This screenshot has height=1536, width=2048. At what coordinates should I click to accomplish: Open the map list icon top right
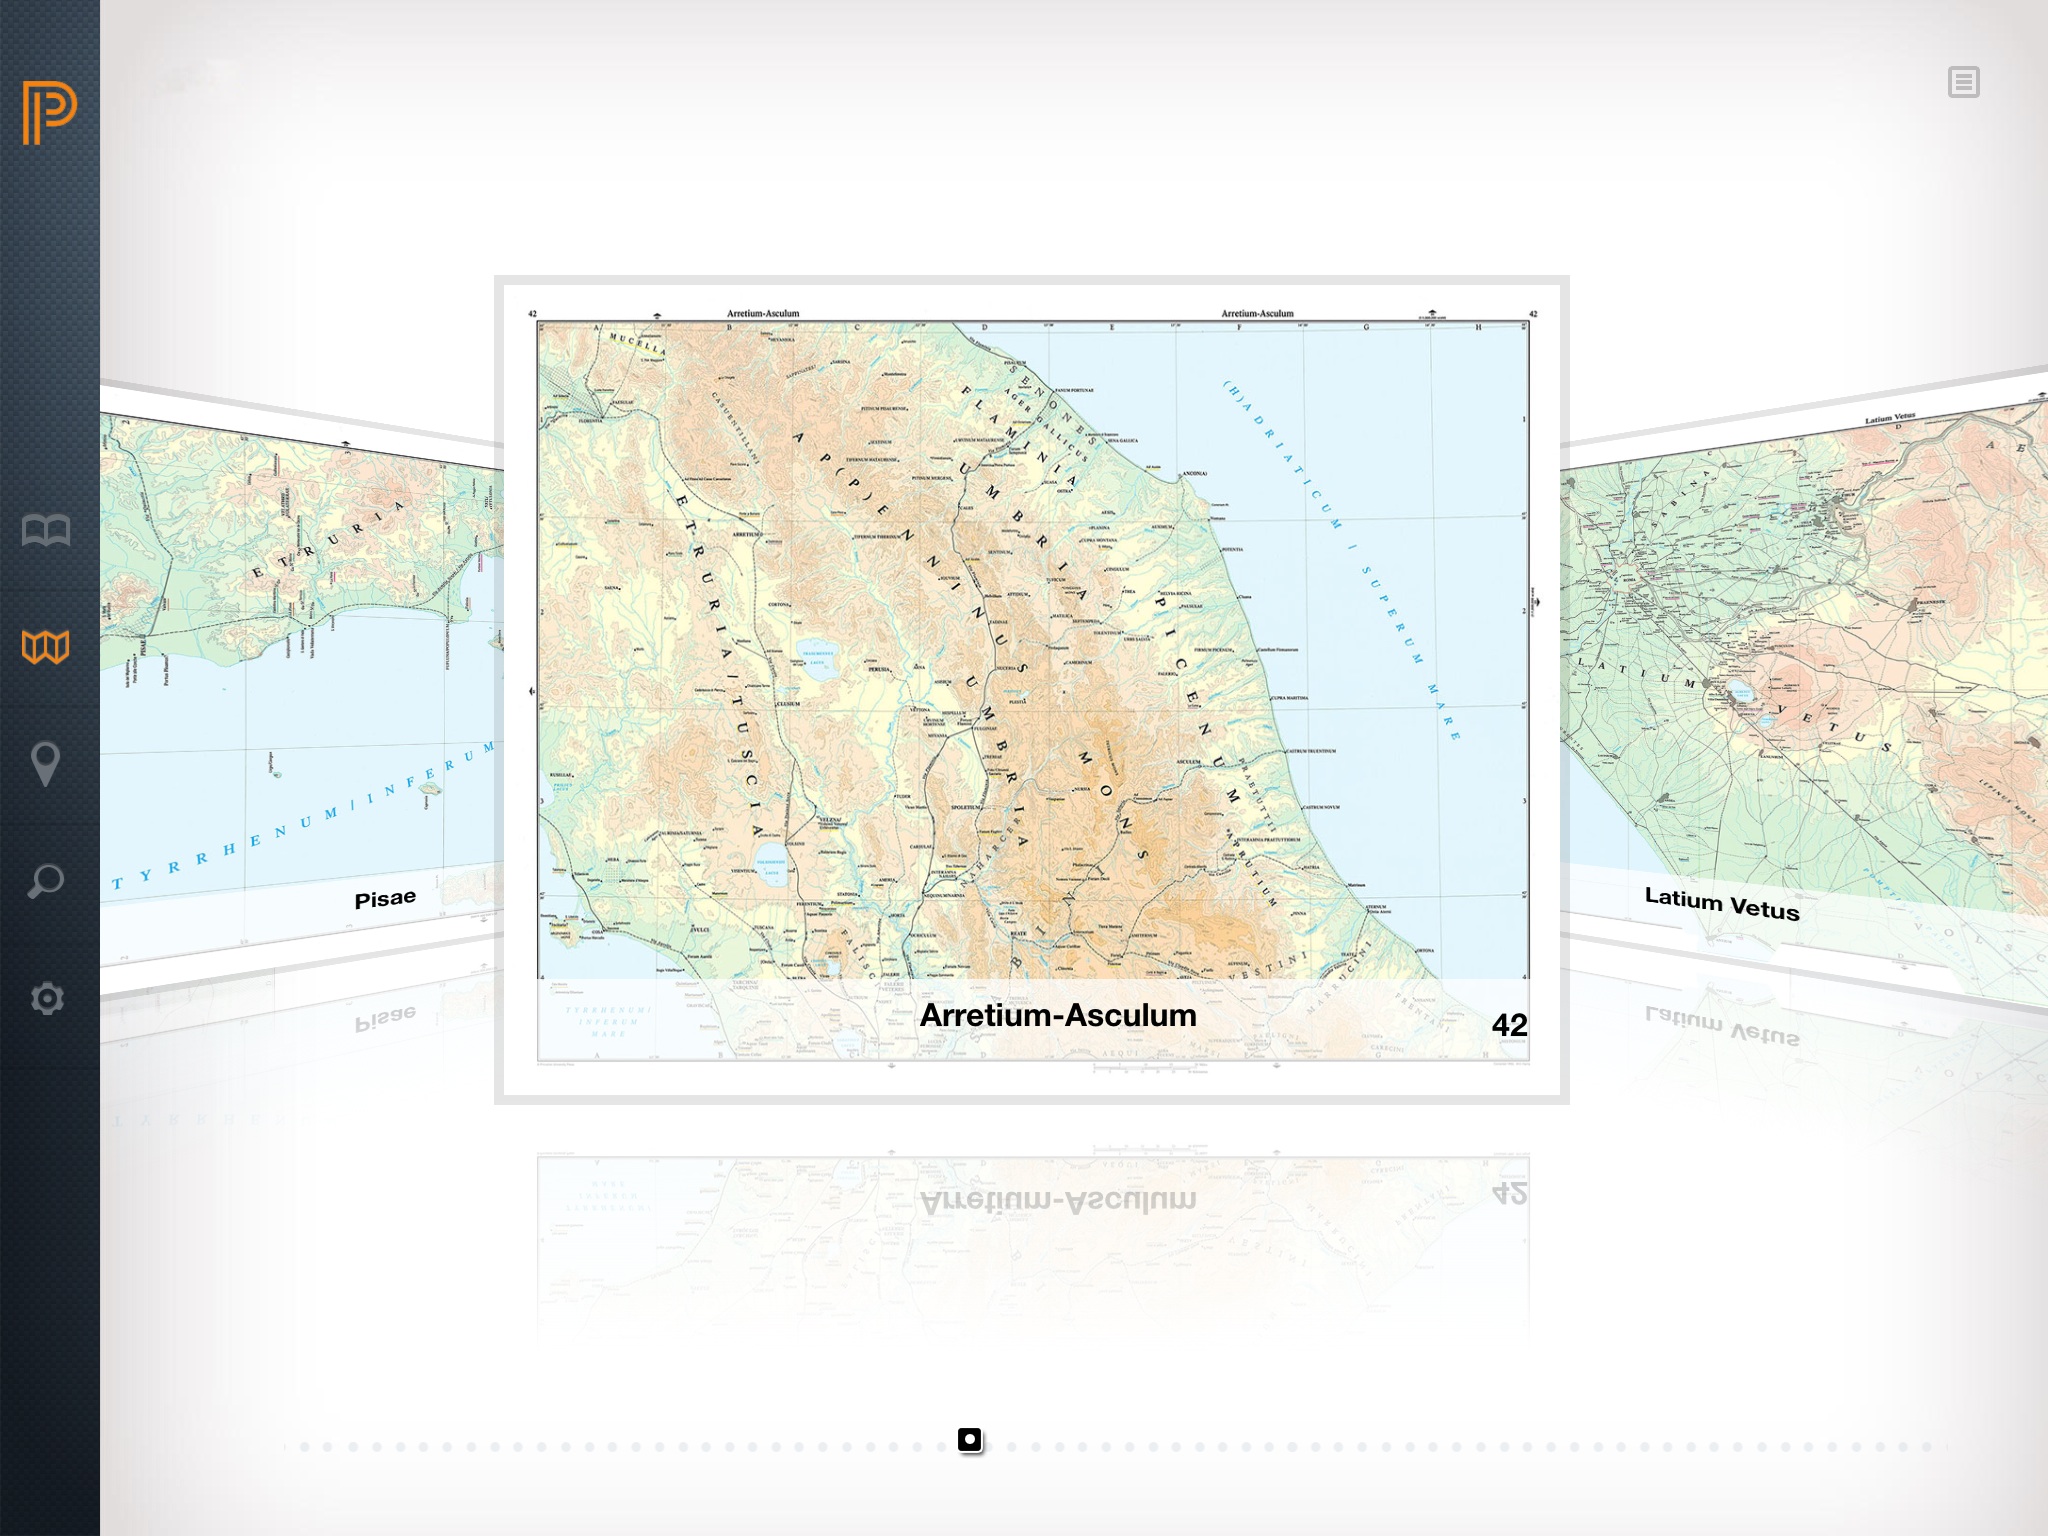pos(1963,82)
